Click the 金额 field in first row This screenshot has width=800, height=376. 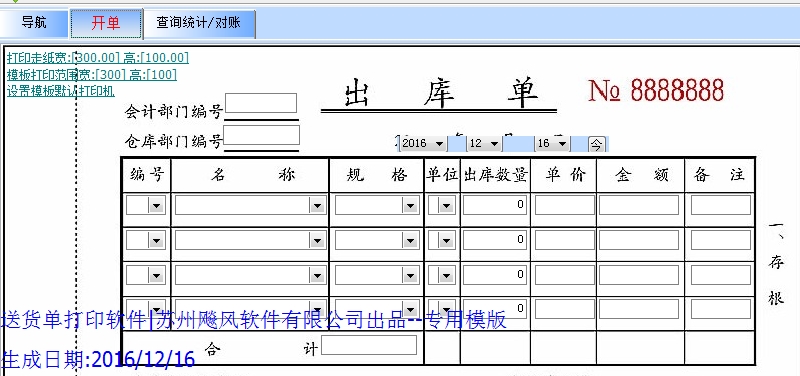click(639, 205)
